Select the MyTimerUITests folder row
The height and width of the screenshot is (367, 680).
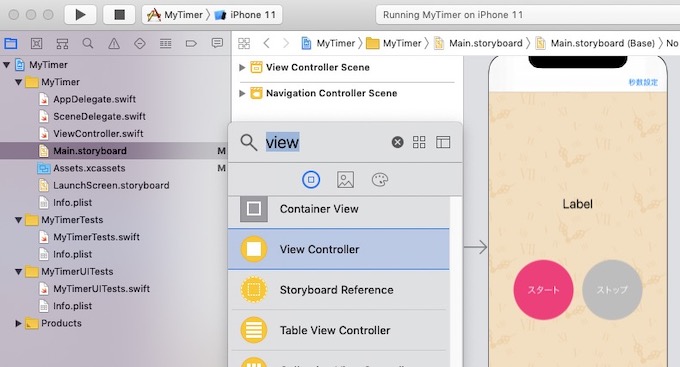tap(77, 272)
